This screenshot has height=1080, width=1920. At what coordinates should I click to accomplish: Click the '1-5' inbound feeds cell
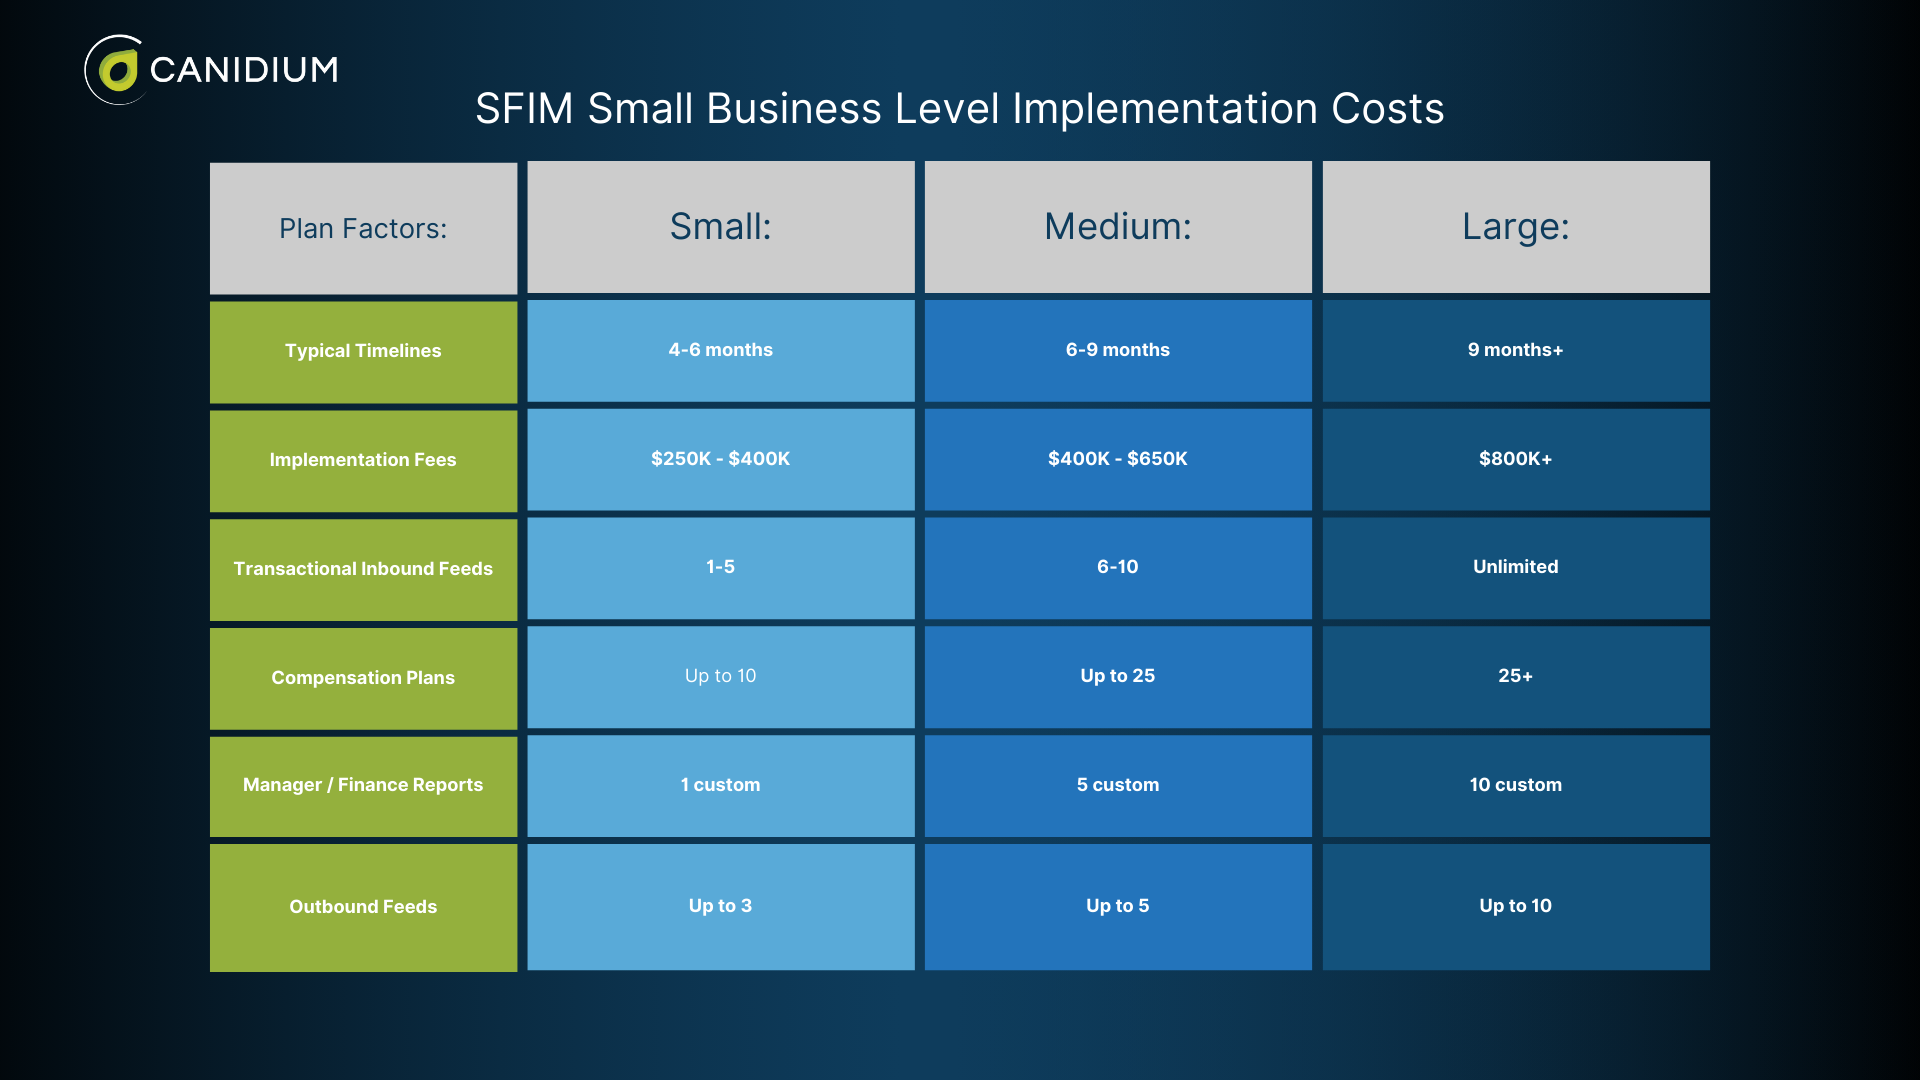[721, 568]
